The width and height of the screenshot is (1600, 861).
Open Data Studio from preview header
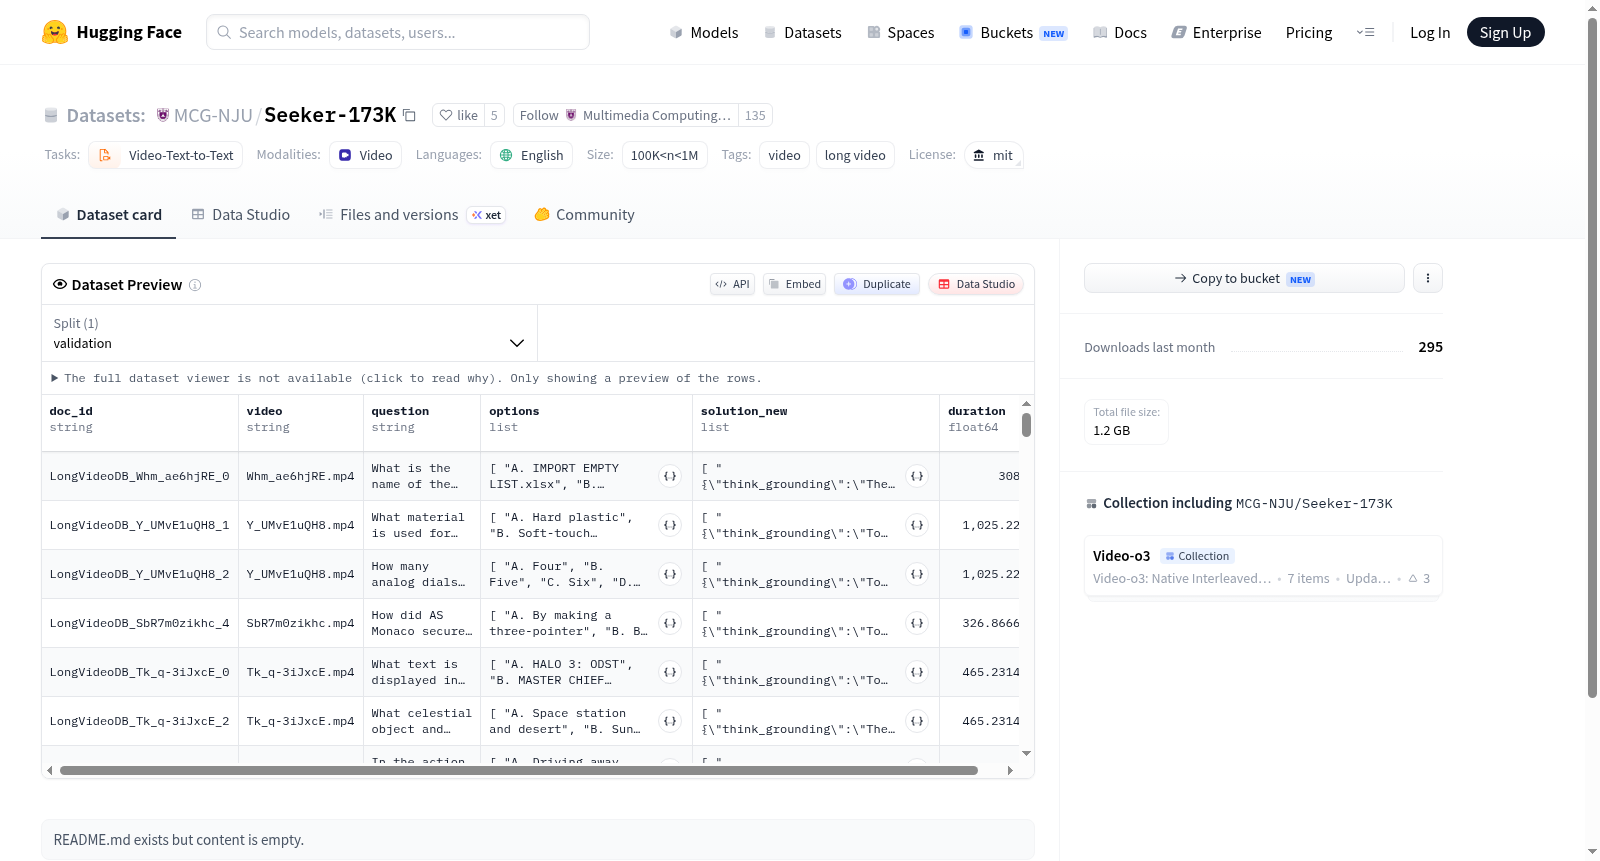click(976, 284)
